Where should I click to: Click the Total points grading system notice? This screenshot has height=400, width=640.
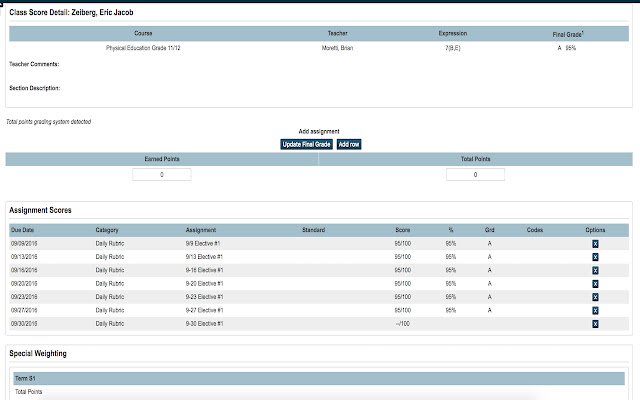point(48,122)
